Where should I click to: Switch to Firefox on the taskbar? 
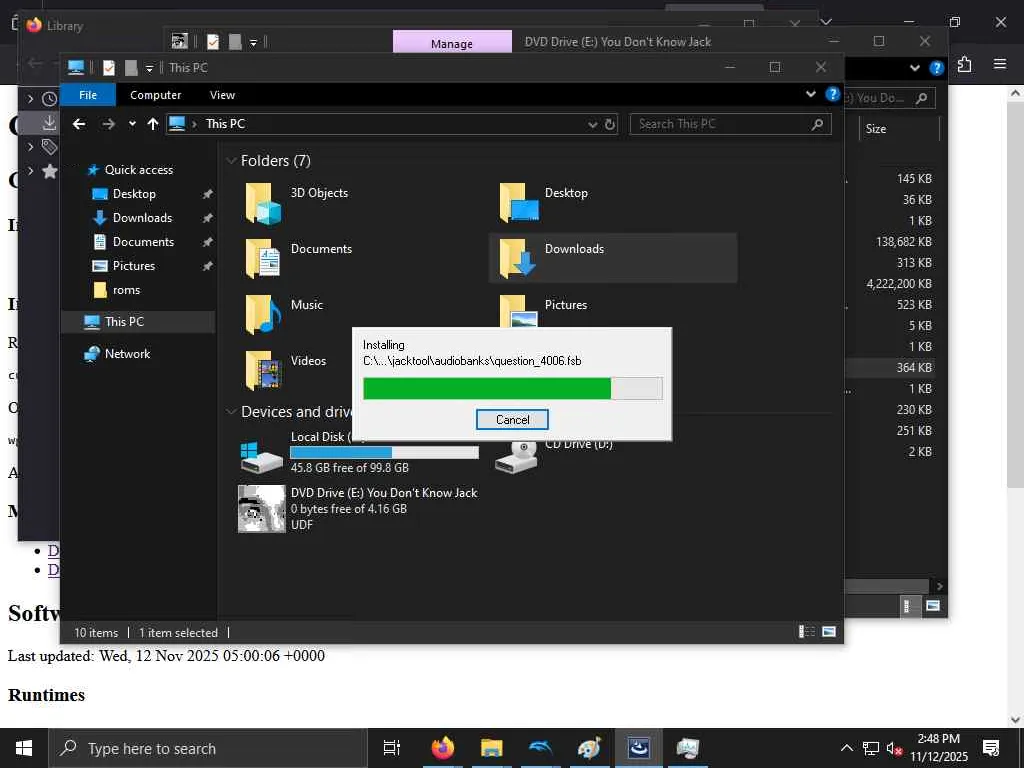click(x=442, y=748)
